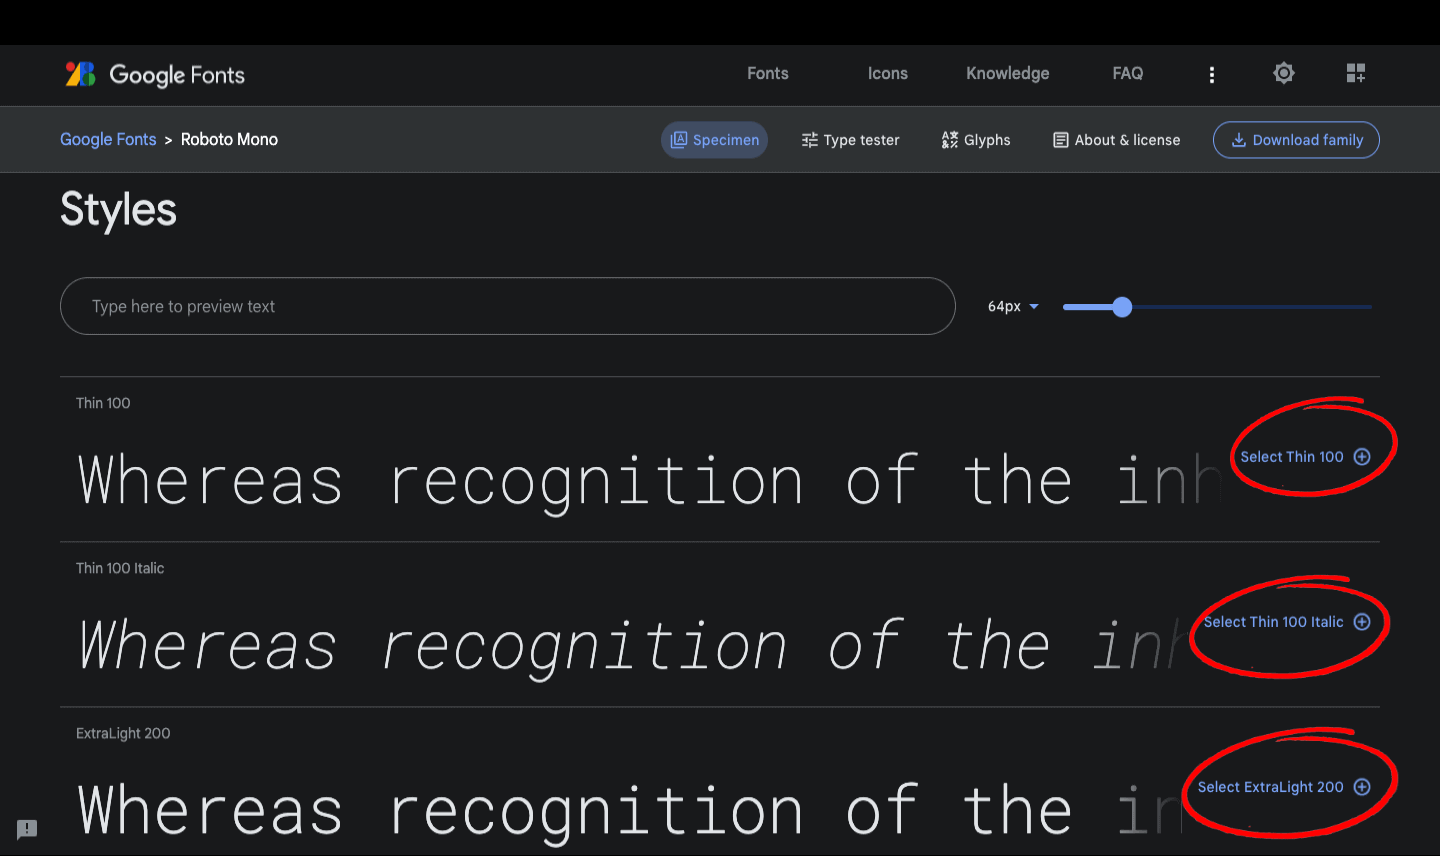
Task: Click the plus icon beside Select Thin 100 Italic
Action: [1362, 622]
